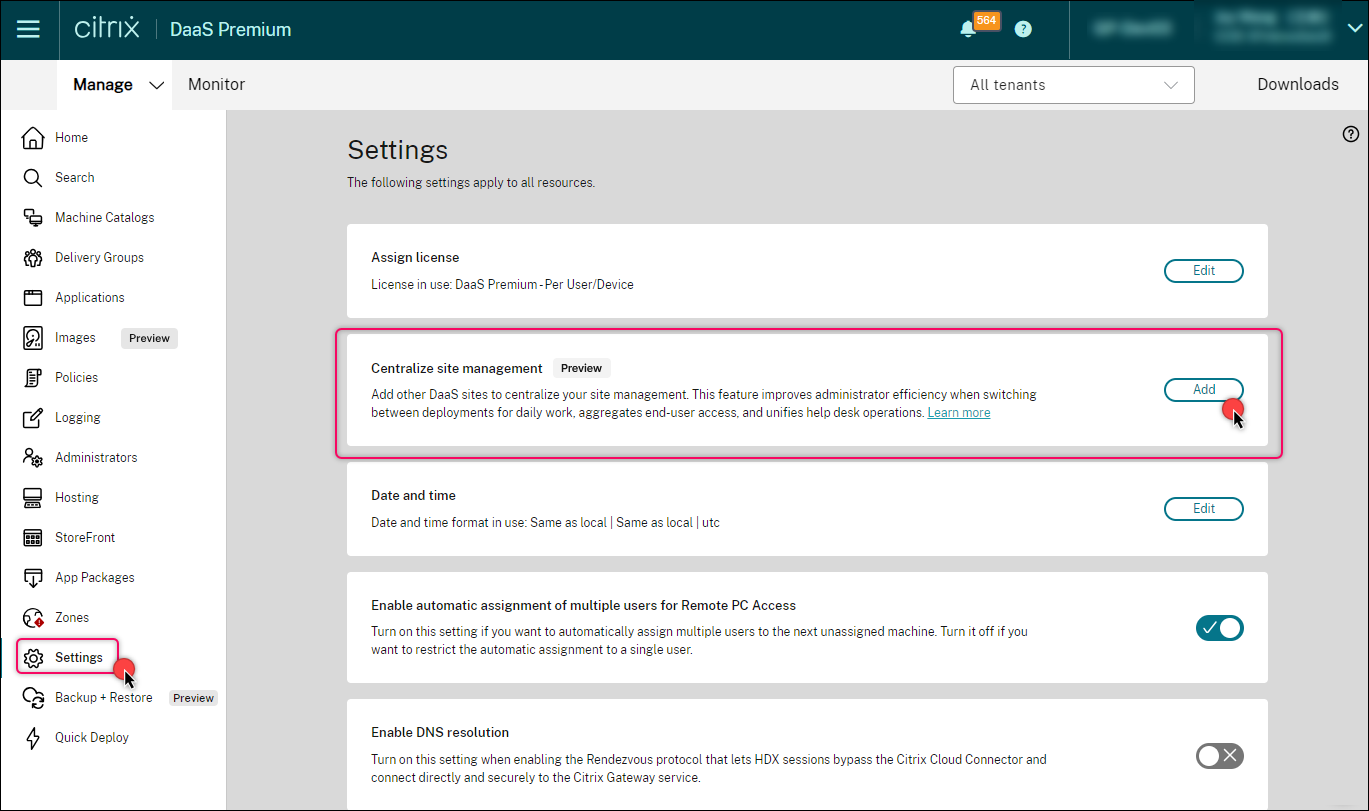
Task: Disable automatic assignment for Remote PC Access
Action: coord(1219,628)
